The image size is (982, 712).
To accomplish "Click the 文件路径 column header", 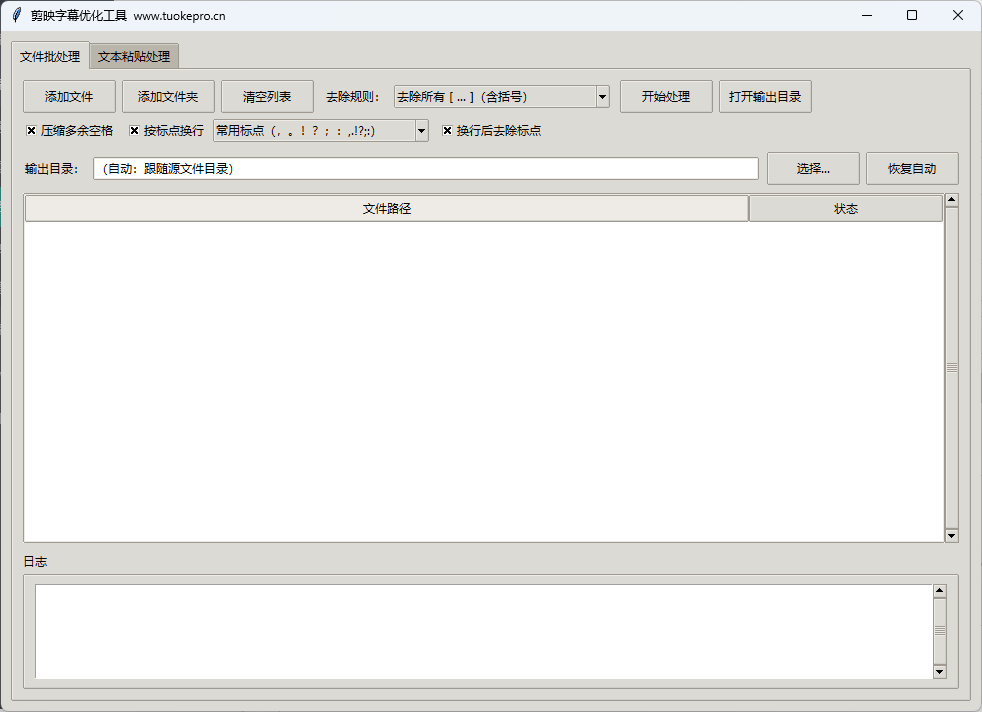I will pyautogui.click(x=386, y=209).
